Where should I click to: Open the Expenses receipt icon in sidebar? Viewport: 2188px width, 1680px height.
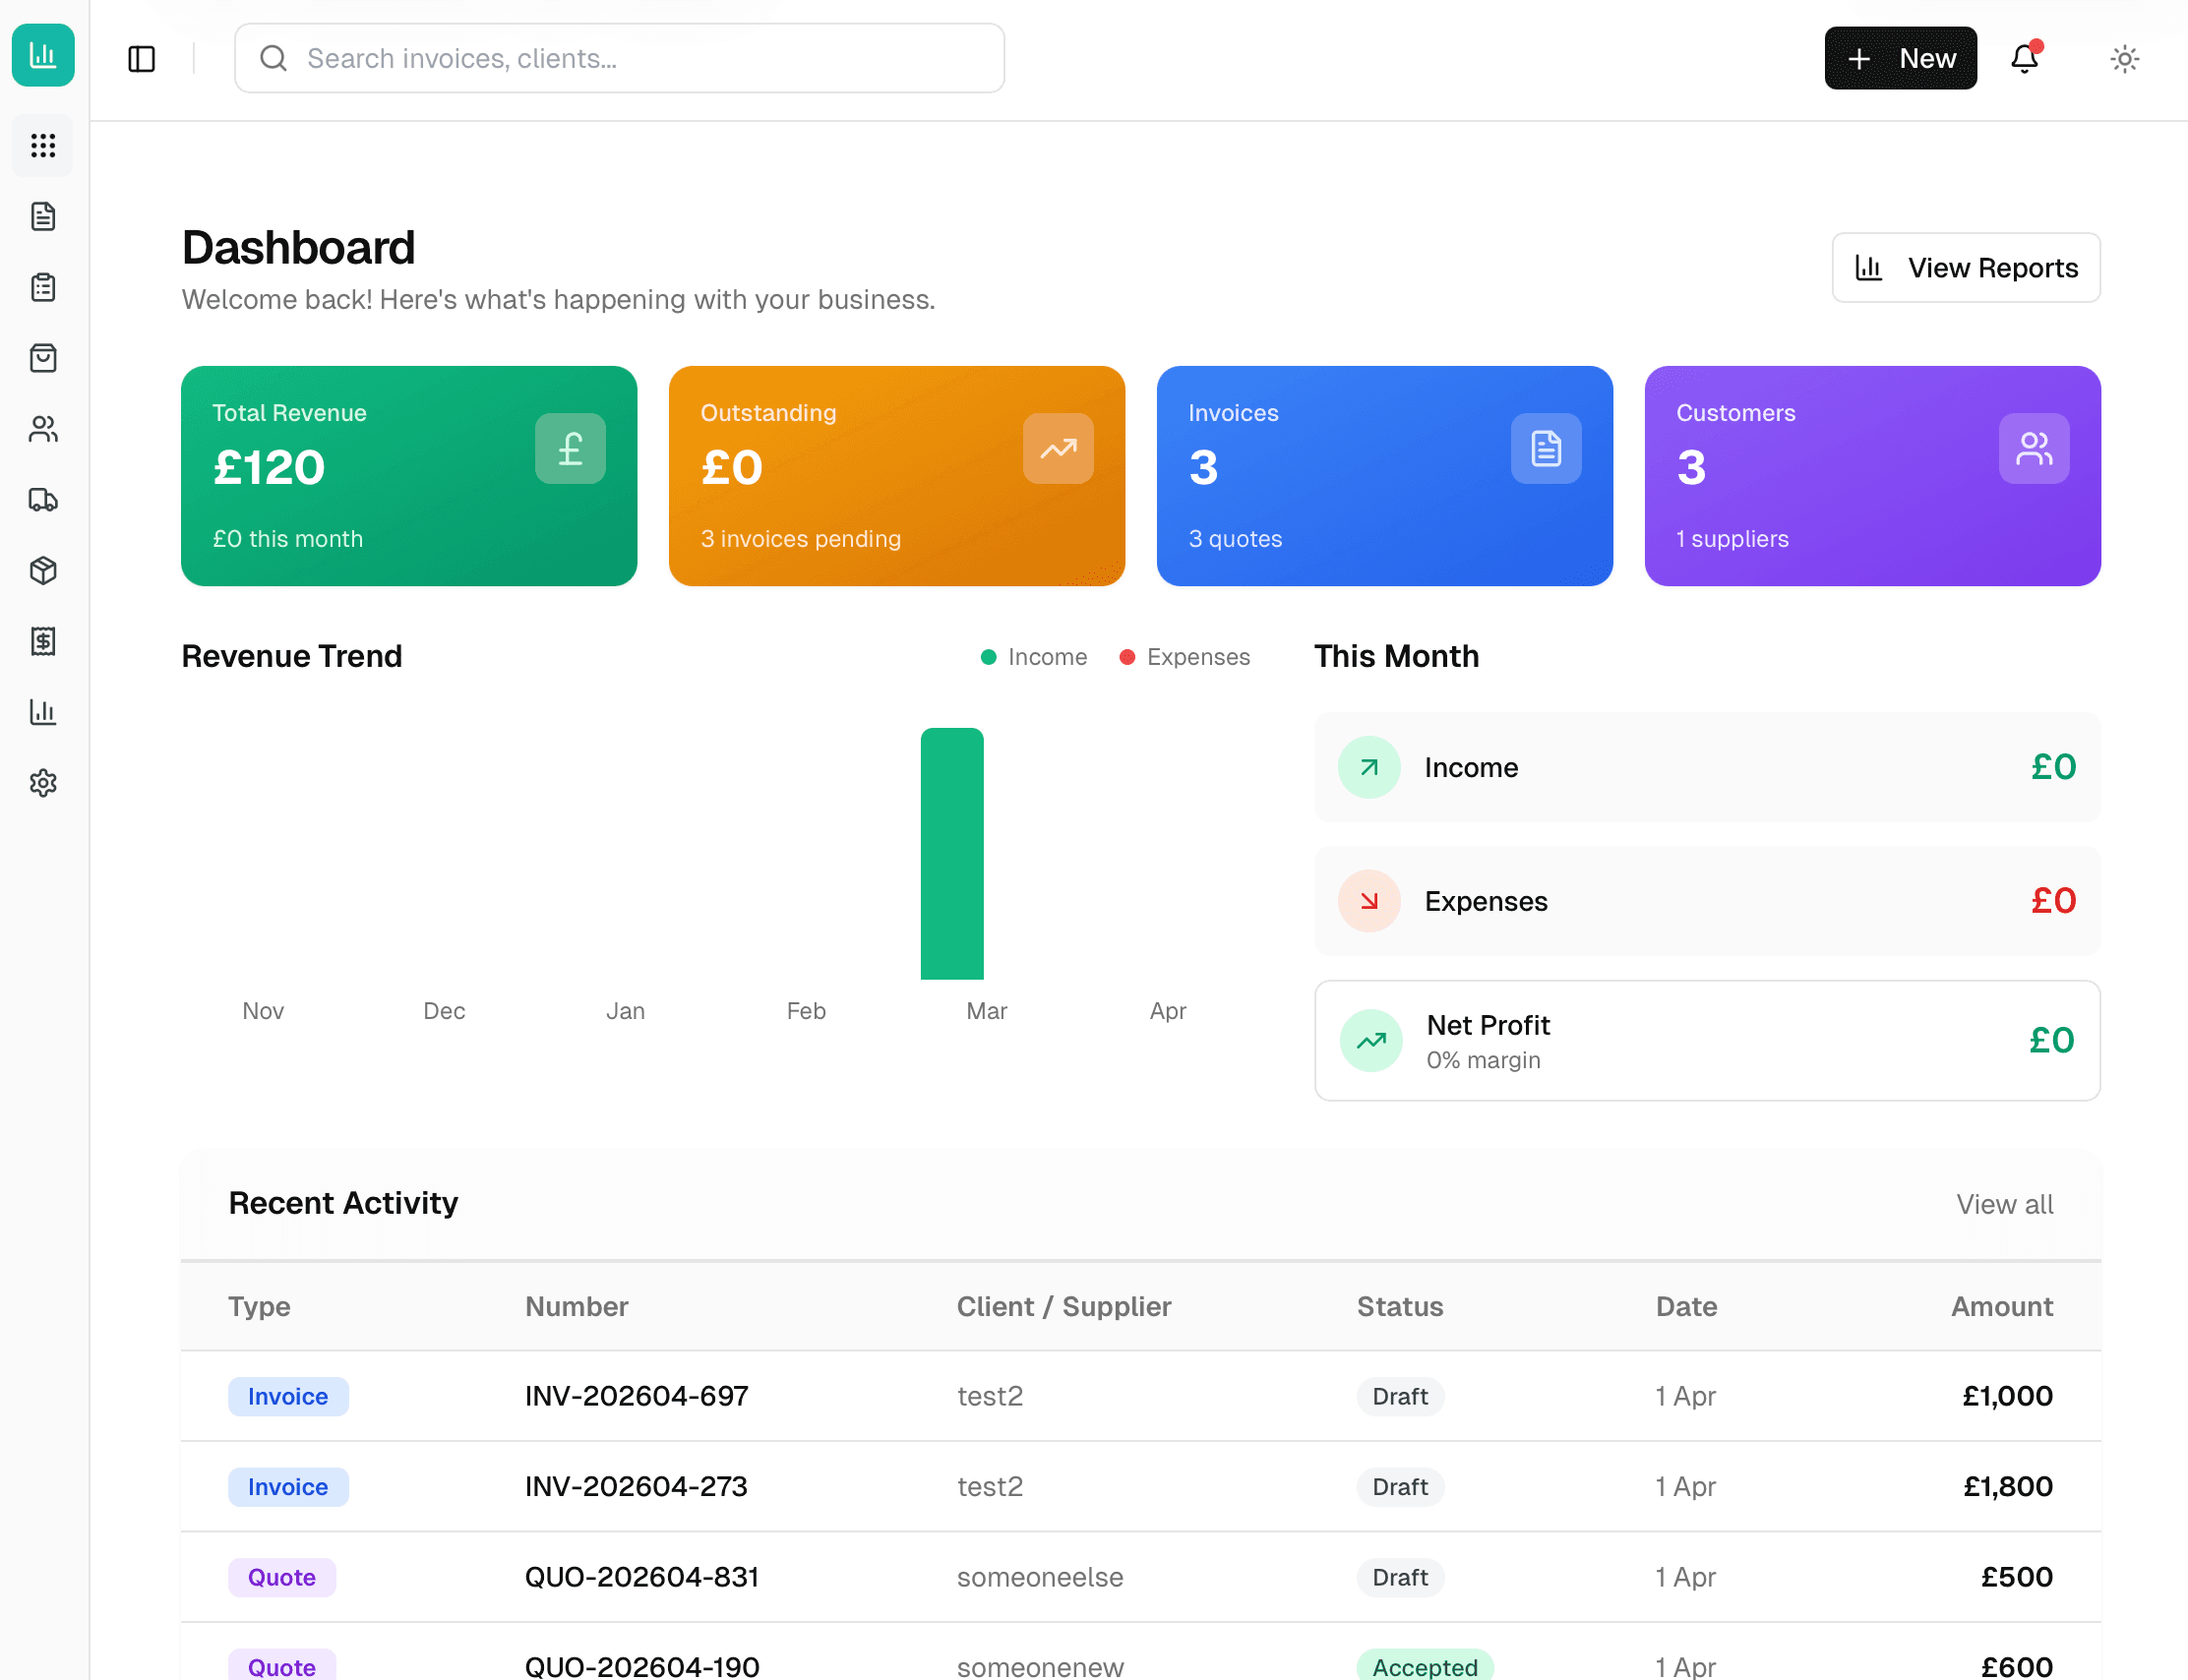coord(42,641)
